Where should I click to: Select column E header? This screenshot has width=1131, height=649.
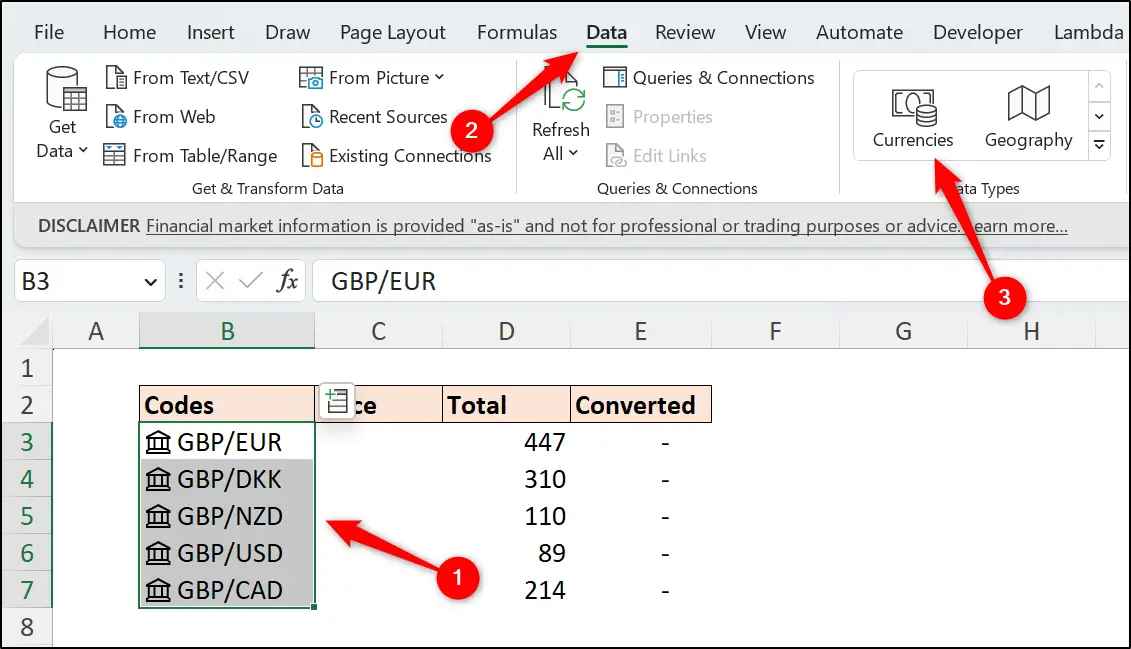tap(641, 331)
